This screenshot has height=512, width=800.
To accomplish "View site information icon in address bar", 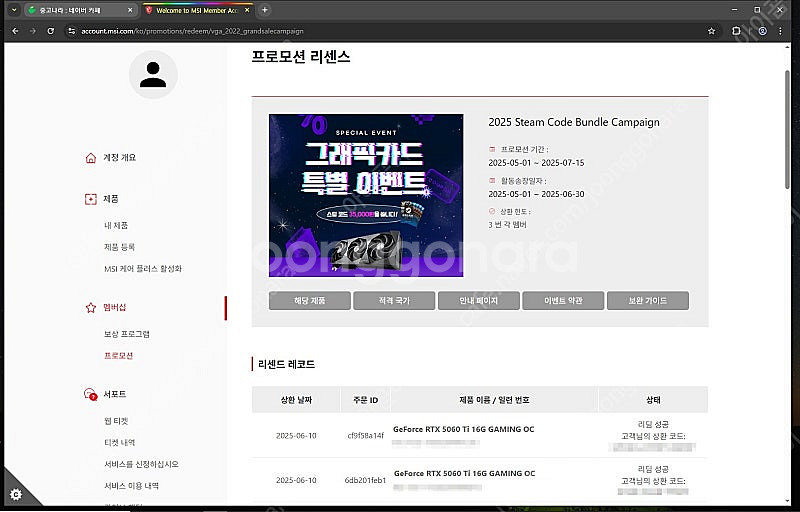I will tap(71, 31).
